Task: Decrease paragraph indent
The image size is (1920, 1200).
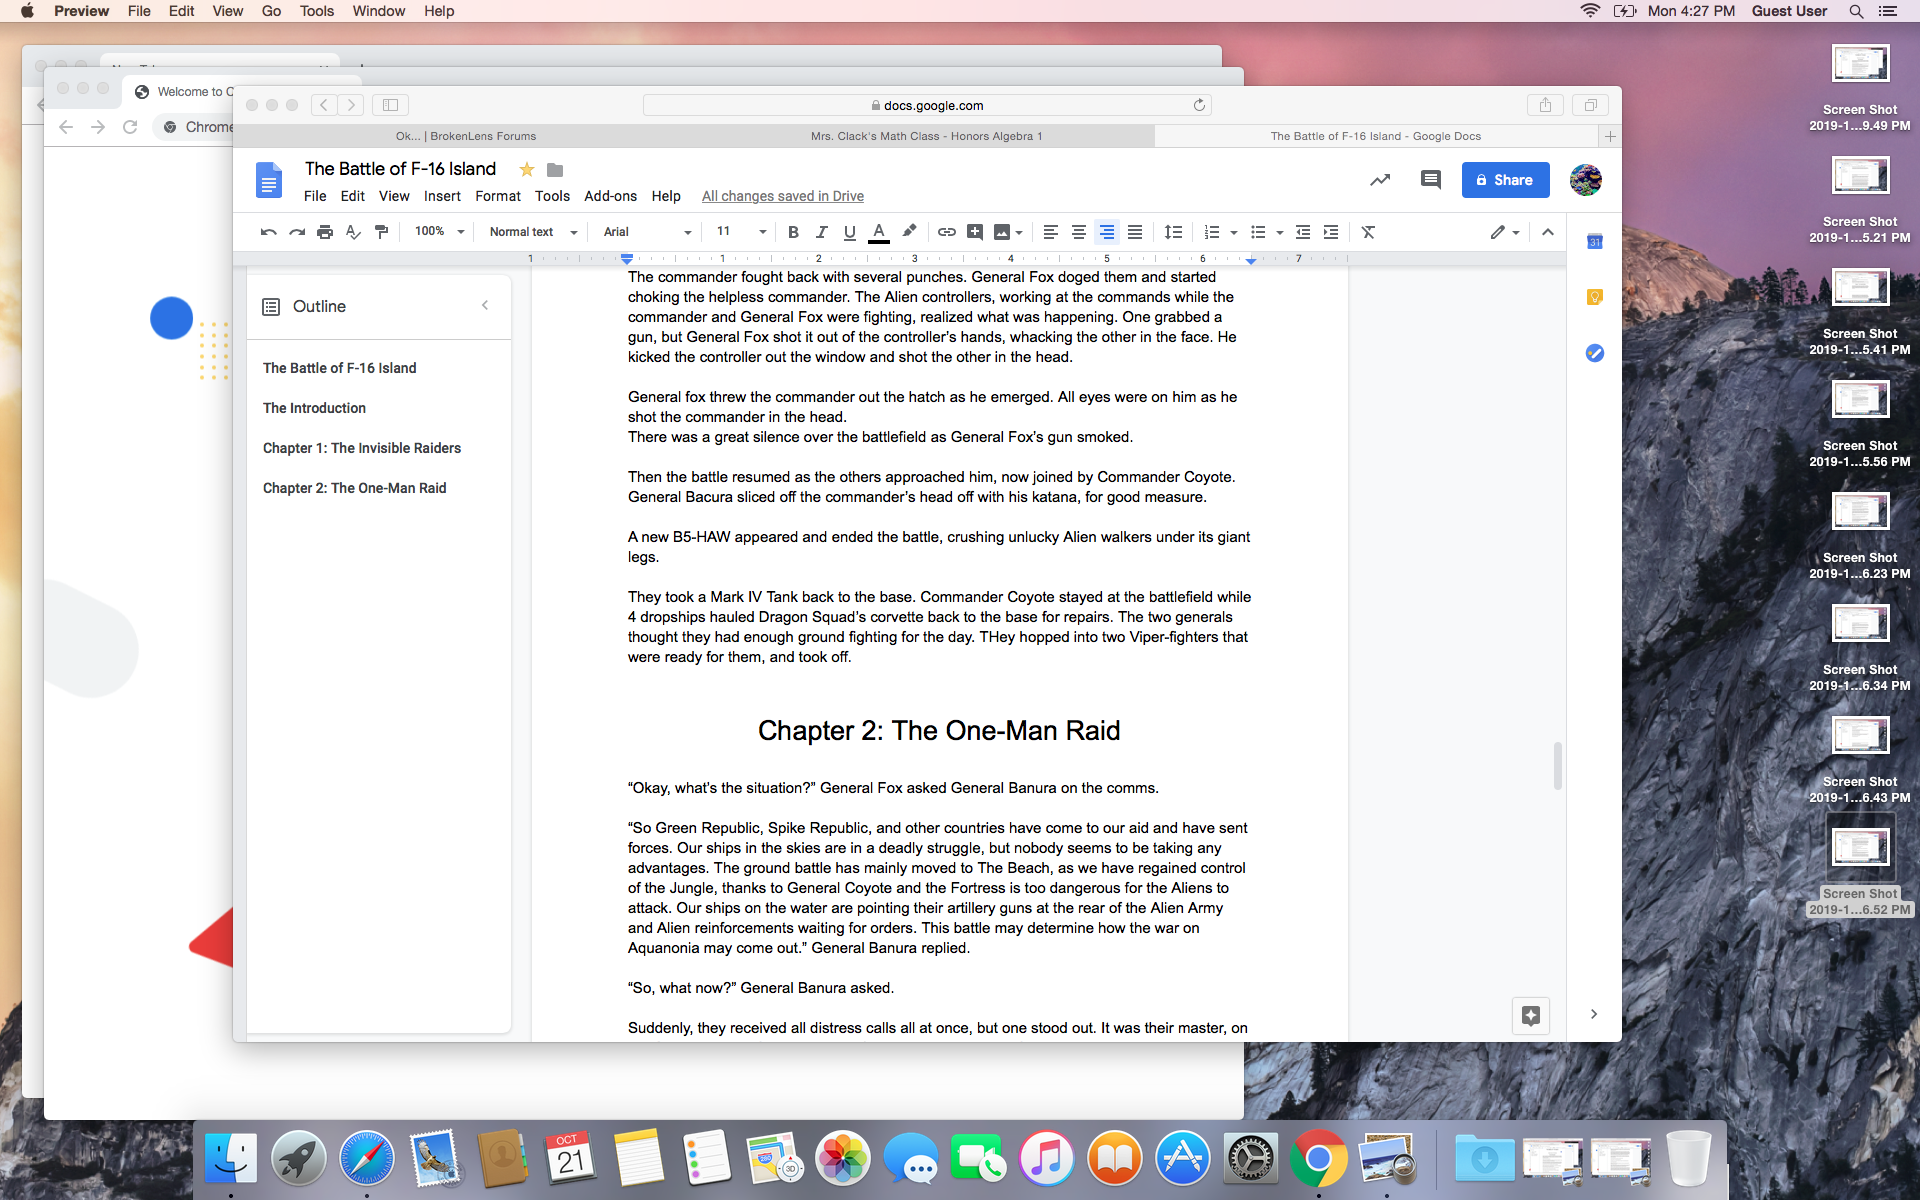Action: click(1303, 232)
